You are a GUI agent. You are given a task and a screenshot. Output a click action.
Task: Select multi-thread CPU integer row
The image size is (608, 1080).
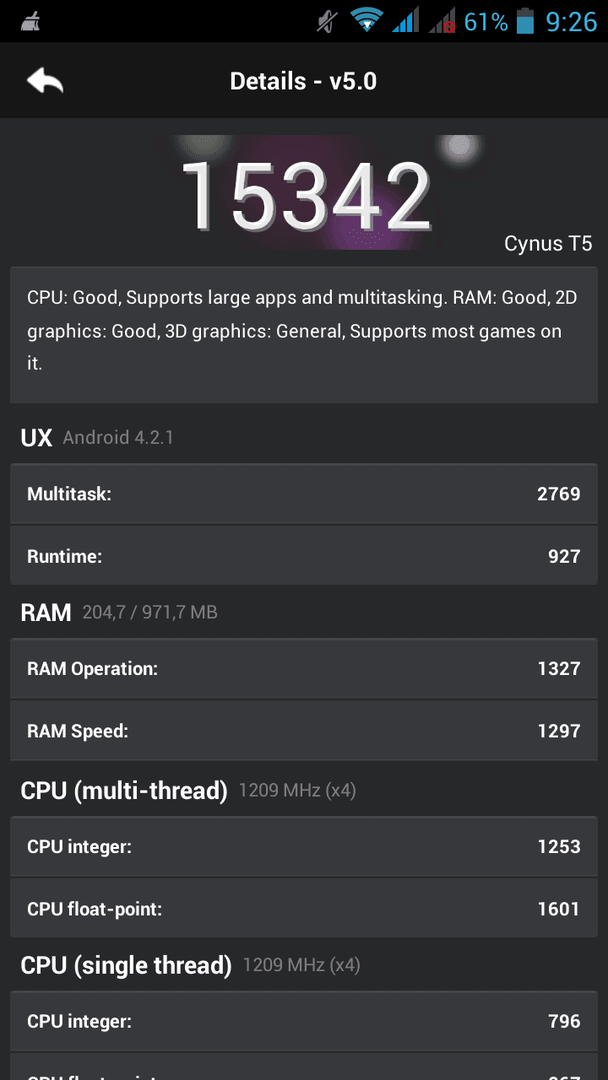[304, 847]
